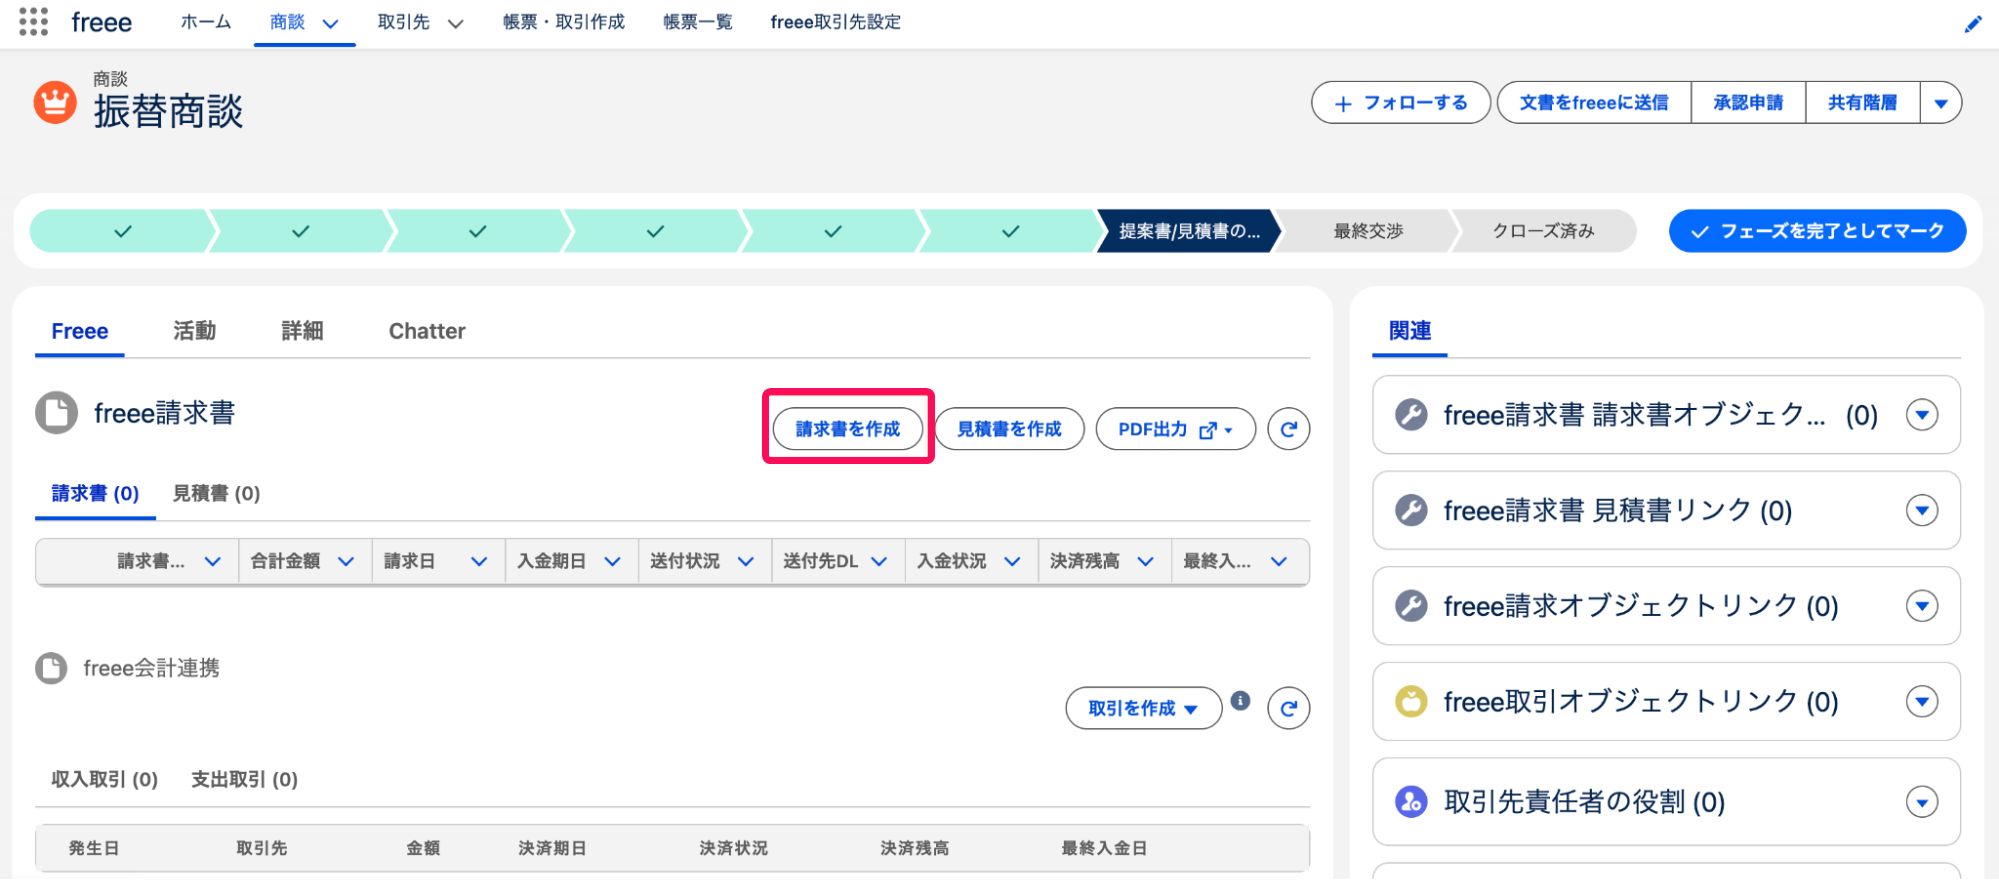The height and width of the screenshot is (880, 1999).
Task: Go to ホーム in navigation bar
Action: 205,22
